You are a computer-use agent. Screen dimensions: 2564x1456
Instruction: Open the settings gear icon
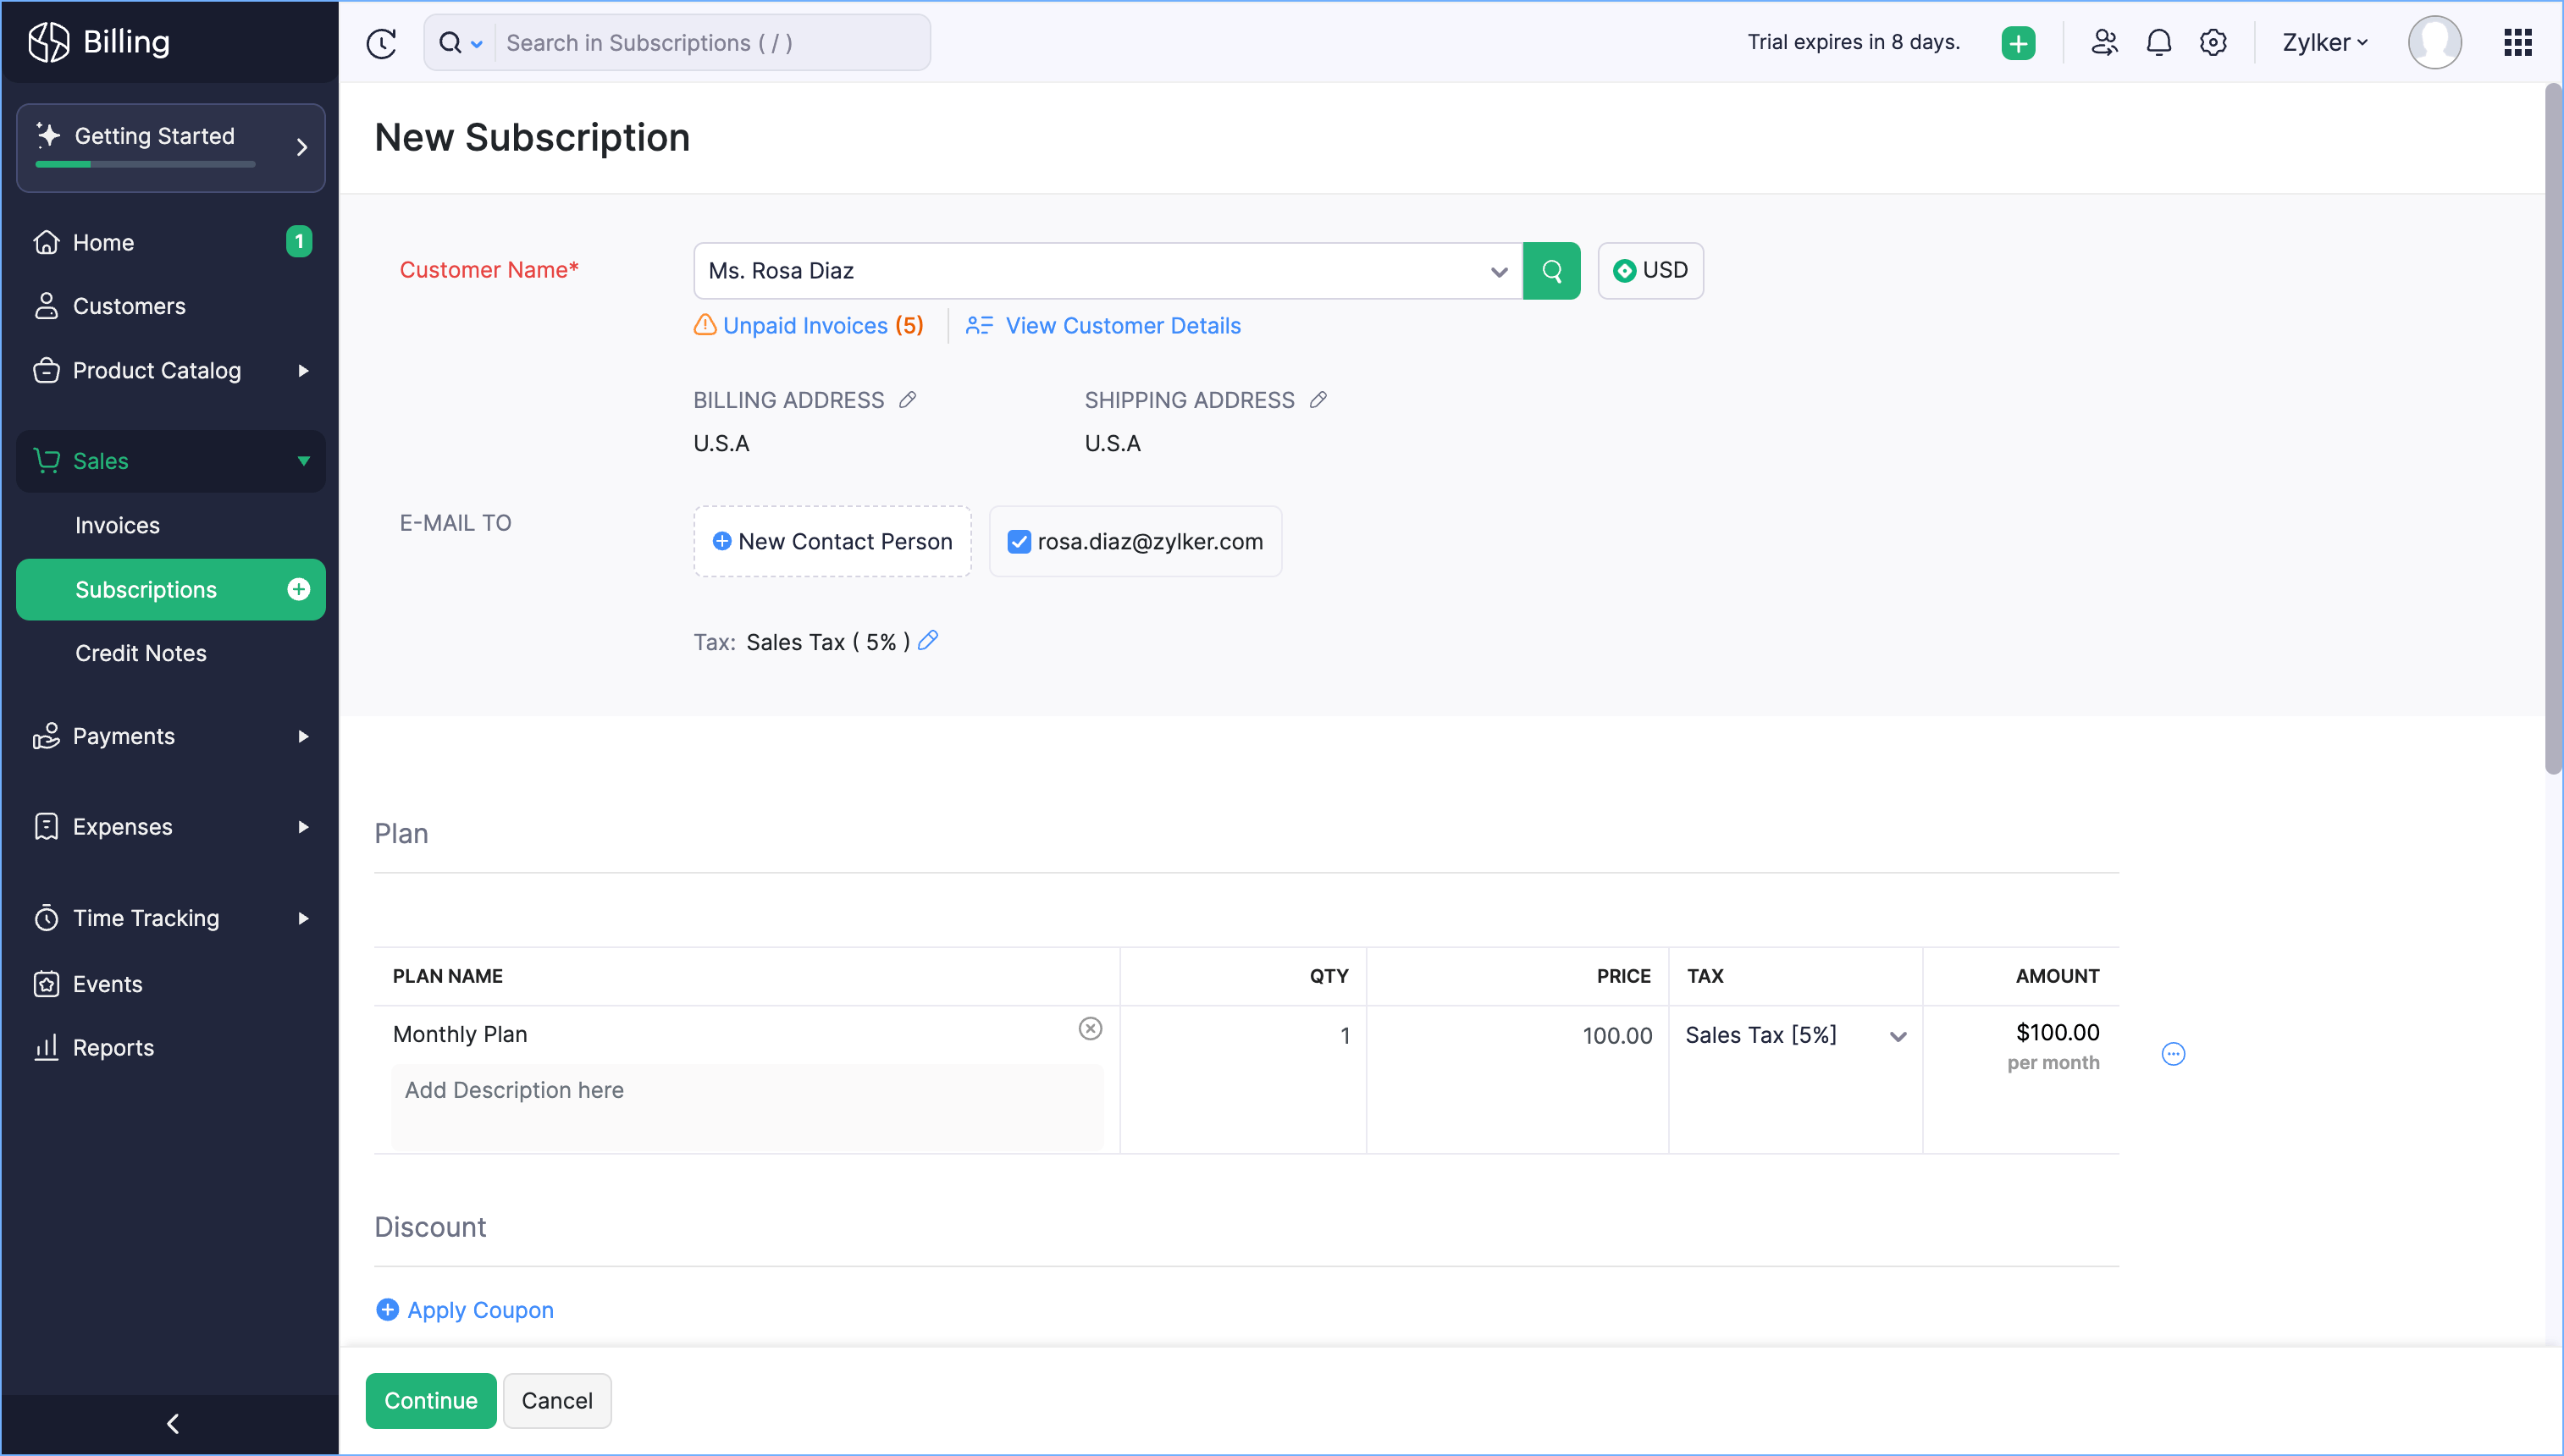click(2213, 43)
